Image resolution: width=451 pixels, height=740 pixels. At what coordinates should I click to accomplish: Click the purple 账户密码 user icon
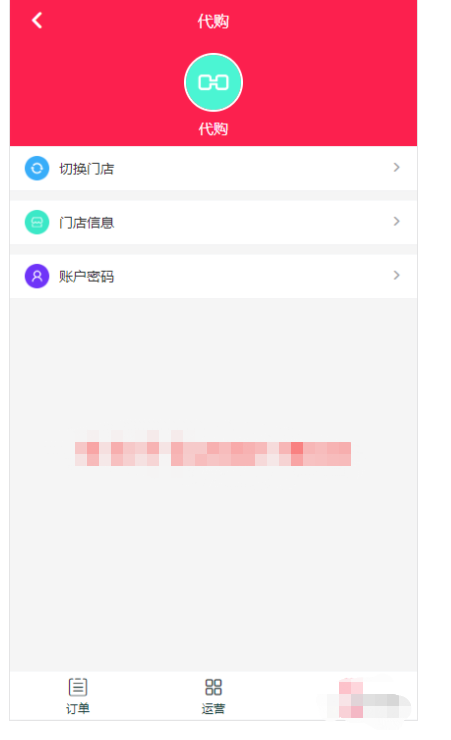(37, 276)
